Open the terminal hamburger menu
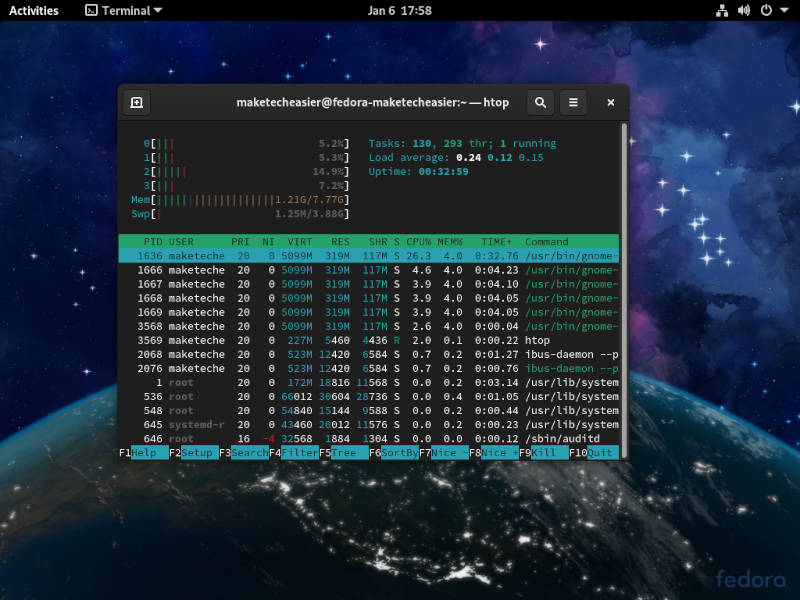The image size is (800, 600). pos(572,102)
